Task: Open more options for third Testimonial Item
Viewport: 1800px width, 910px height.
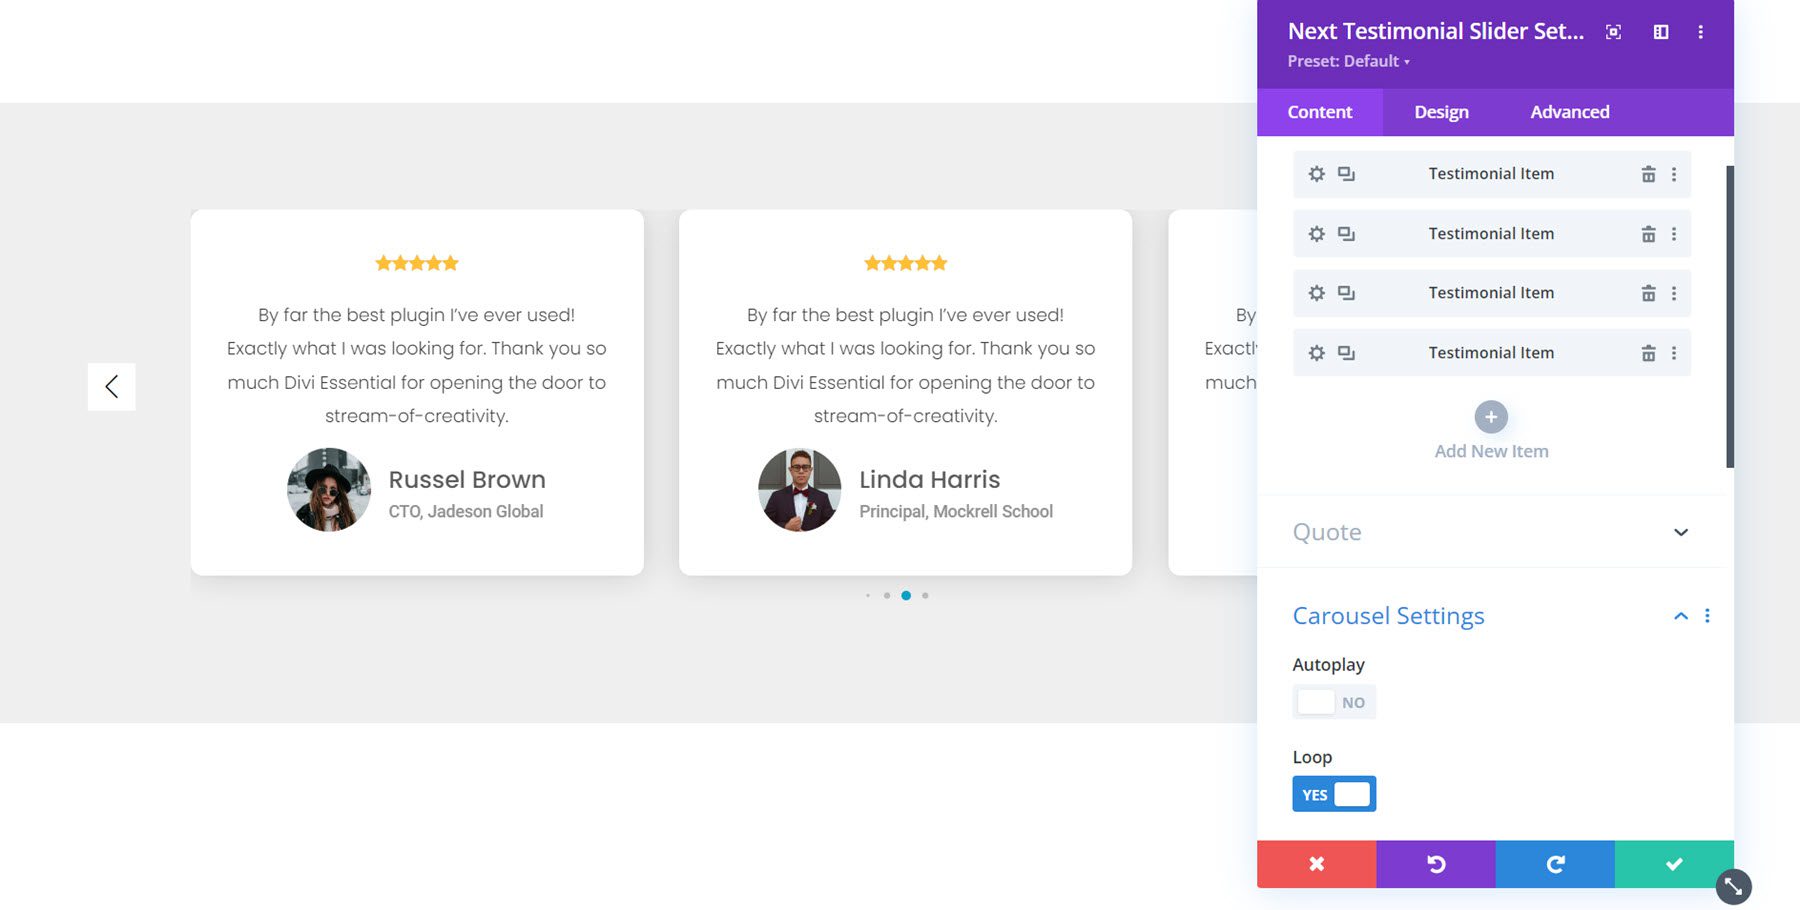Action: tap(1674, 293)
